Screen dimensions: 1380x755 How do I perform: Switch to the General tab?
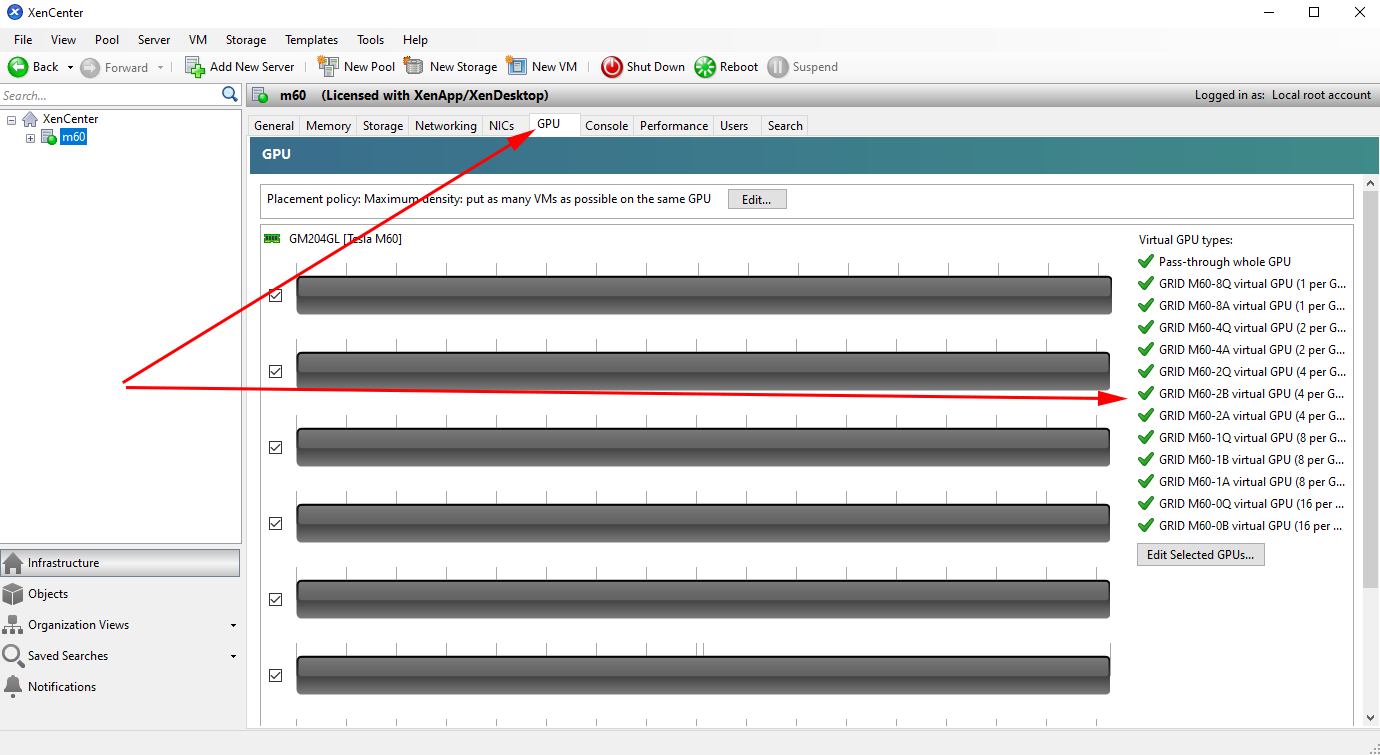(x=274, y=126)
